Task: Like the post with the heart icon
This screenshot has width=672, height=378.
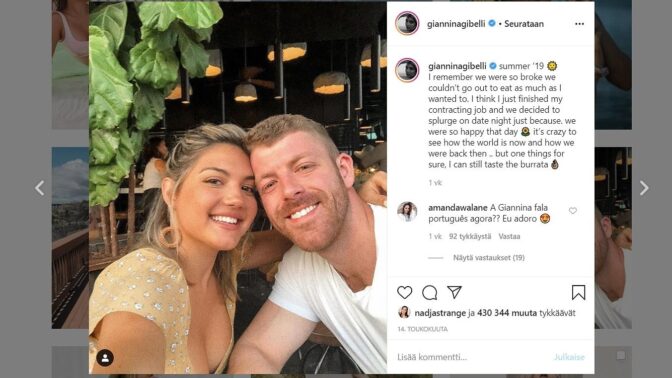Action: point(404,292)
